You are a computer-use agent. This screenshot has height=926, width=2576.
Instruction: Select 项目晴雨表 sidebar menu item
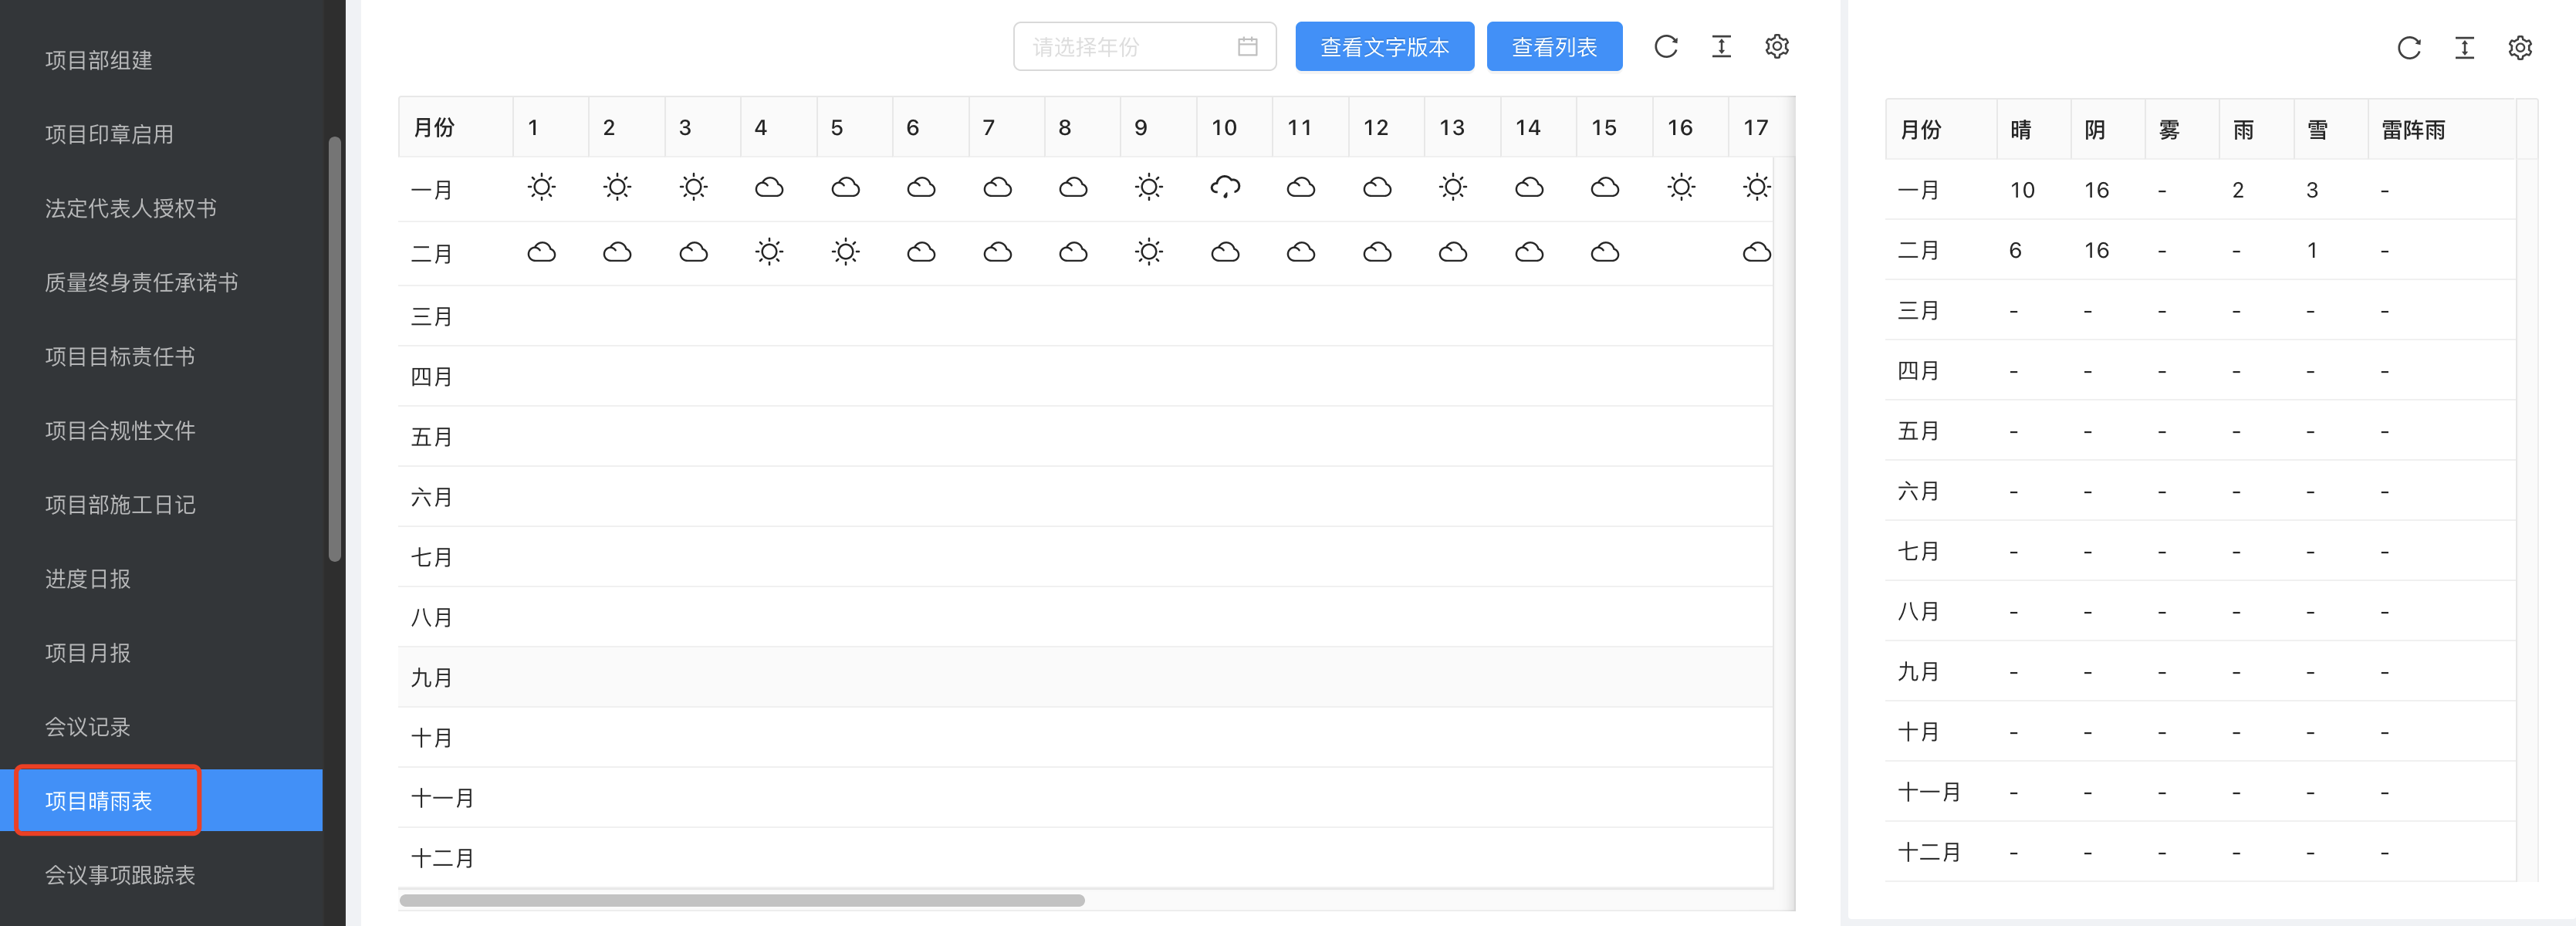pos(98,801)
